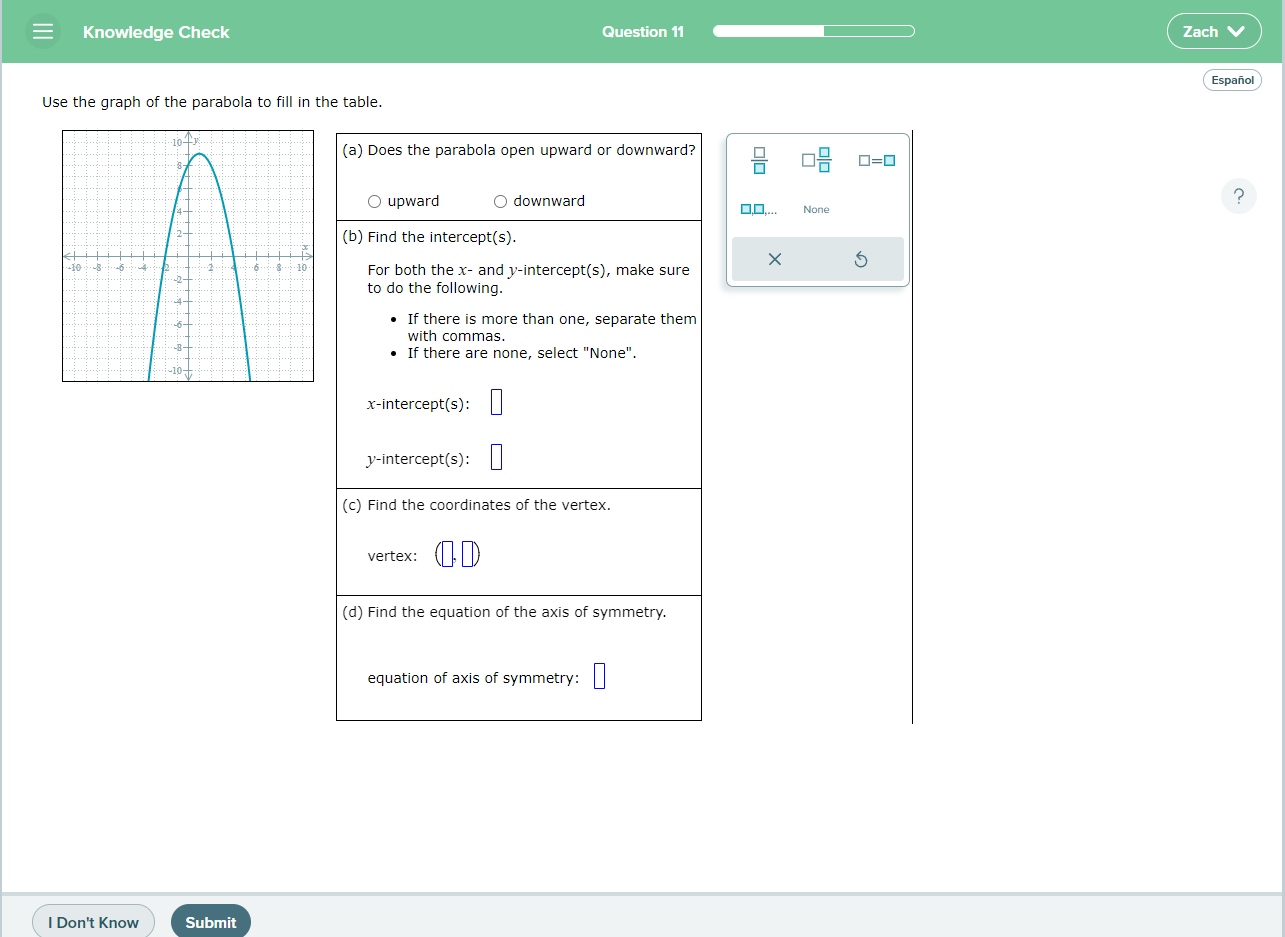Image resolution: width=1285 pixels, height=937 pixels.
Task: Clear the answer using the X icon
Action: pyautogui.click(x=774, y=259)
